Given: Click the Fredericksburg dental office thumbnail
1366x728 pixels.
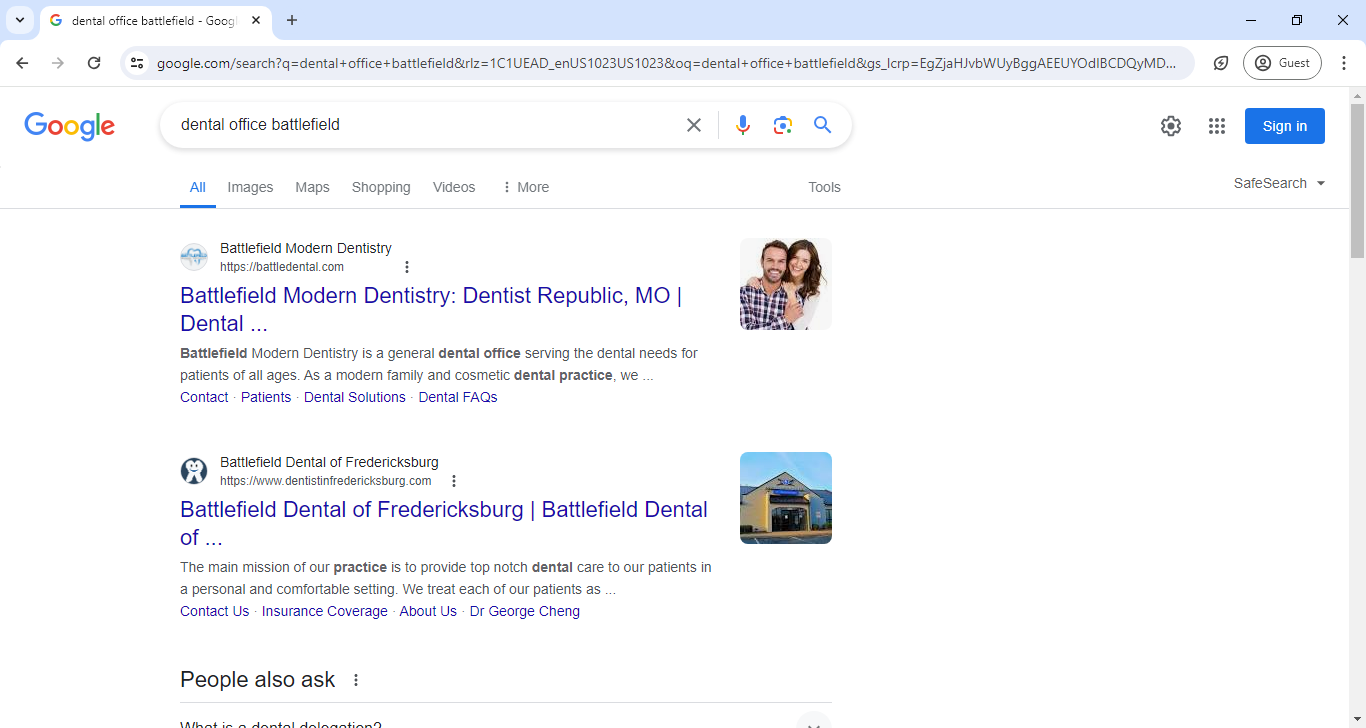Looking at the screenshot, I should point(785,498).
